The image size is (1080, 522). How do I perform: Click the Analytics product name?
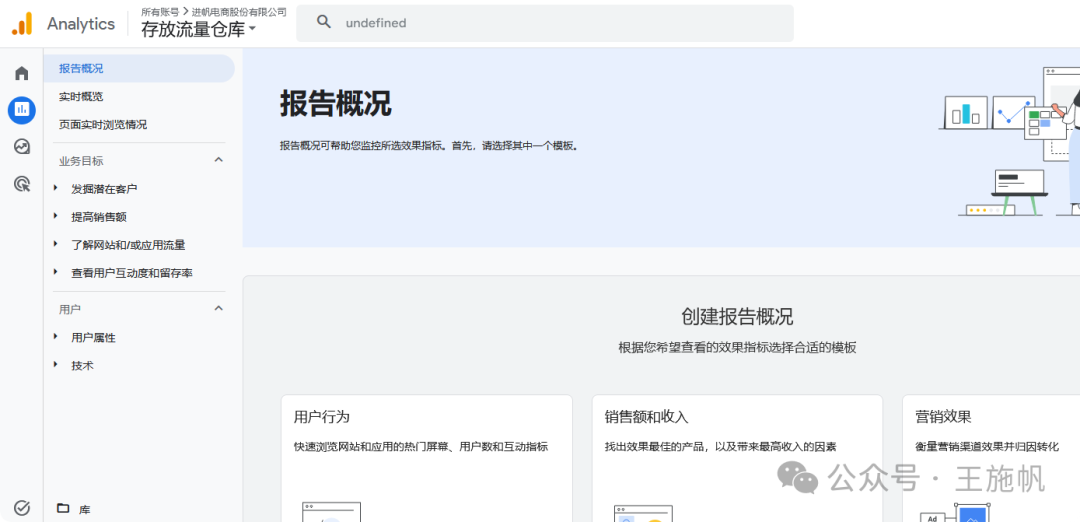[x=81, y=24]
